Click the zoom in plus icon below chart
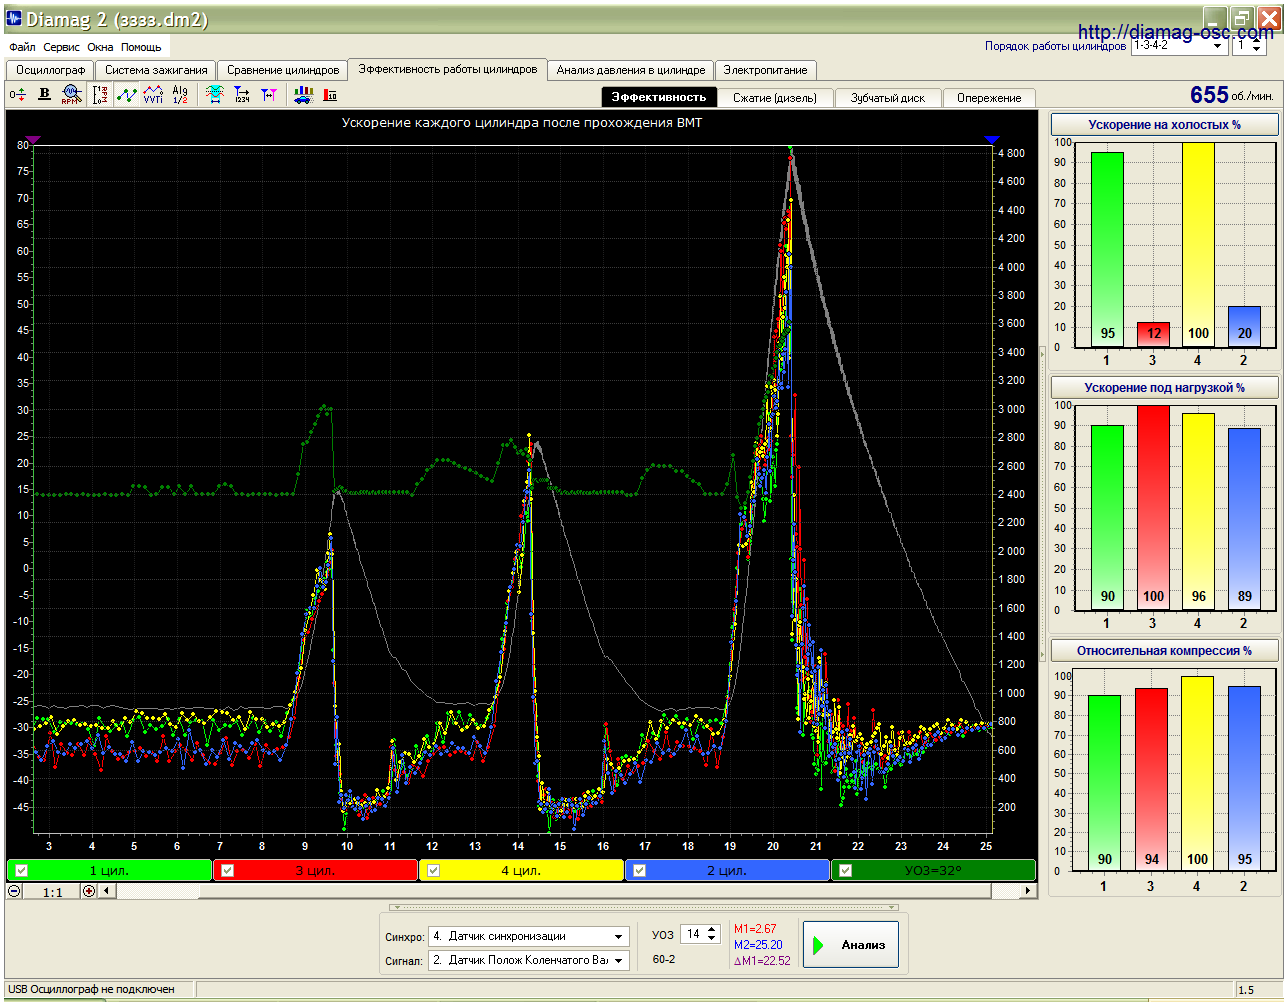Viewport: 1288px width, 1002px height. pyautogui.click(x=89, y=891)
